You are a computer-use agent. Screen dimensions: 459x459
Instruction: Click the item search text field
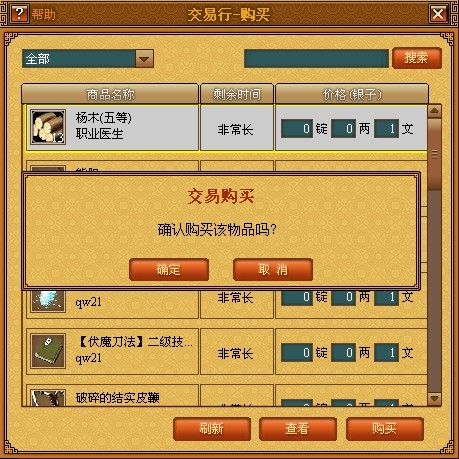pyautogui.click(x=316, y=59)
